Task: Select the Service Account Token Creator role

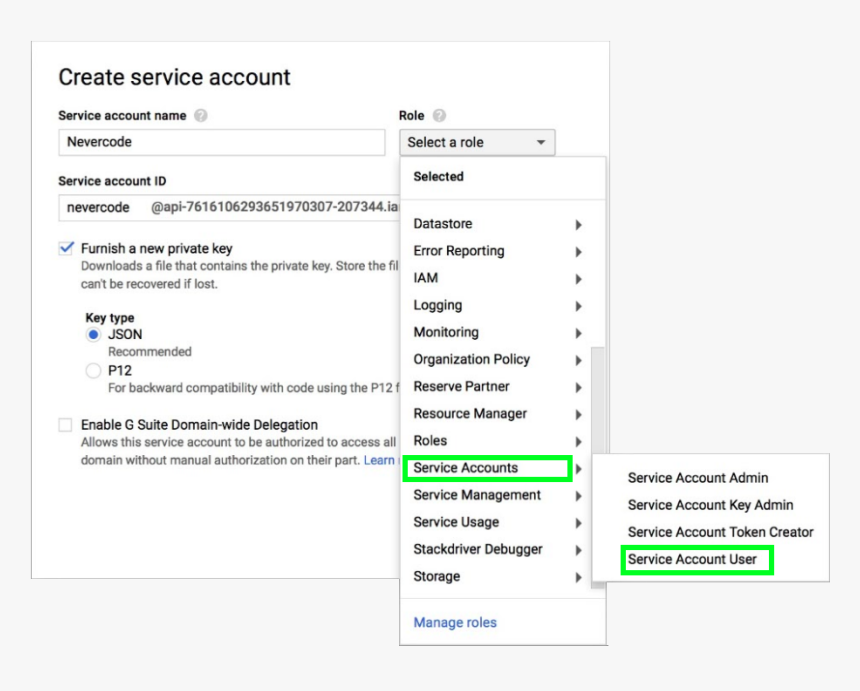Action: (x=720, y=532)
